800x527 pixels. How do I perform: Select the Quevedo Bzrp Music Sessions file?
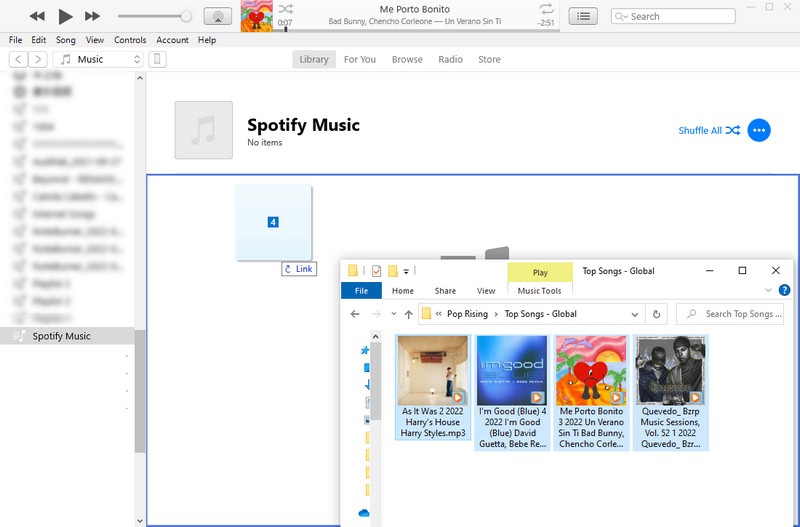click(670, 392)
